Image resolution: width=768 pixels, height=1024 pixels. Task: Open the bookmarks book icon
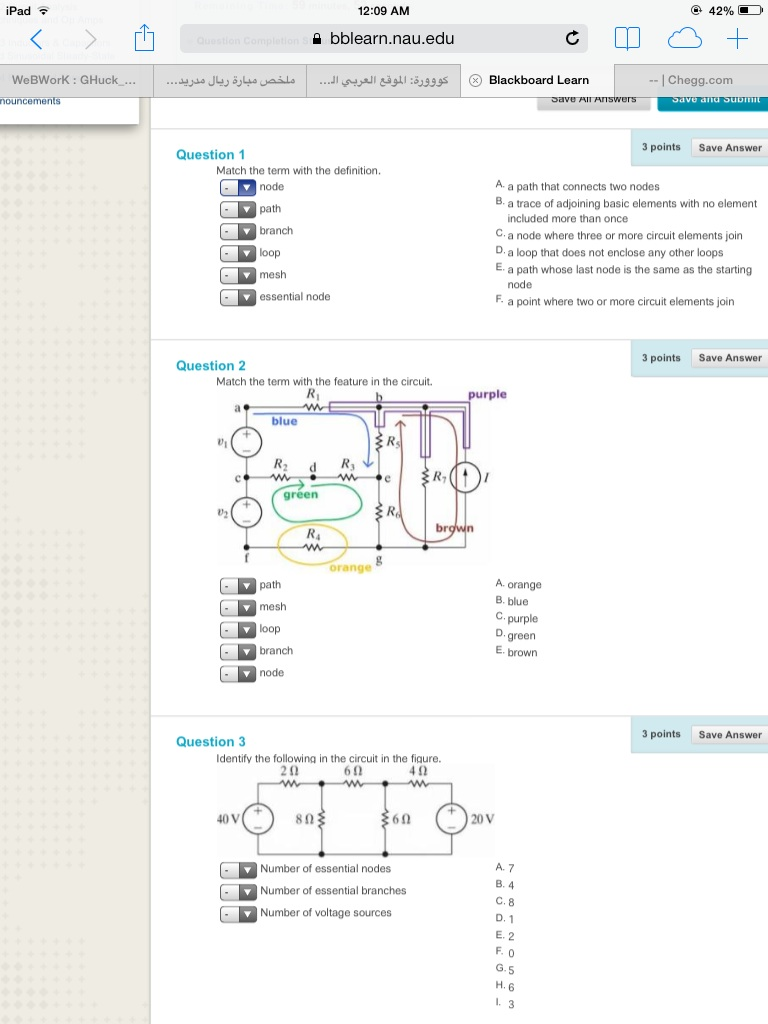(x=627, y=39)
